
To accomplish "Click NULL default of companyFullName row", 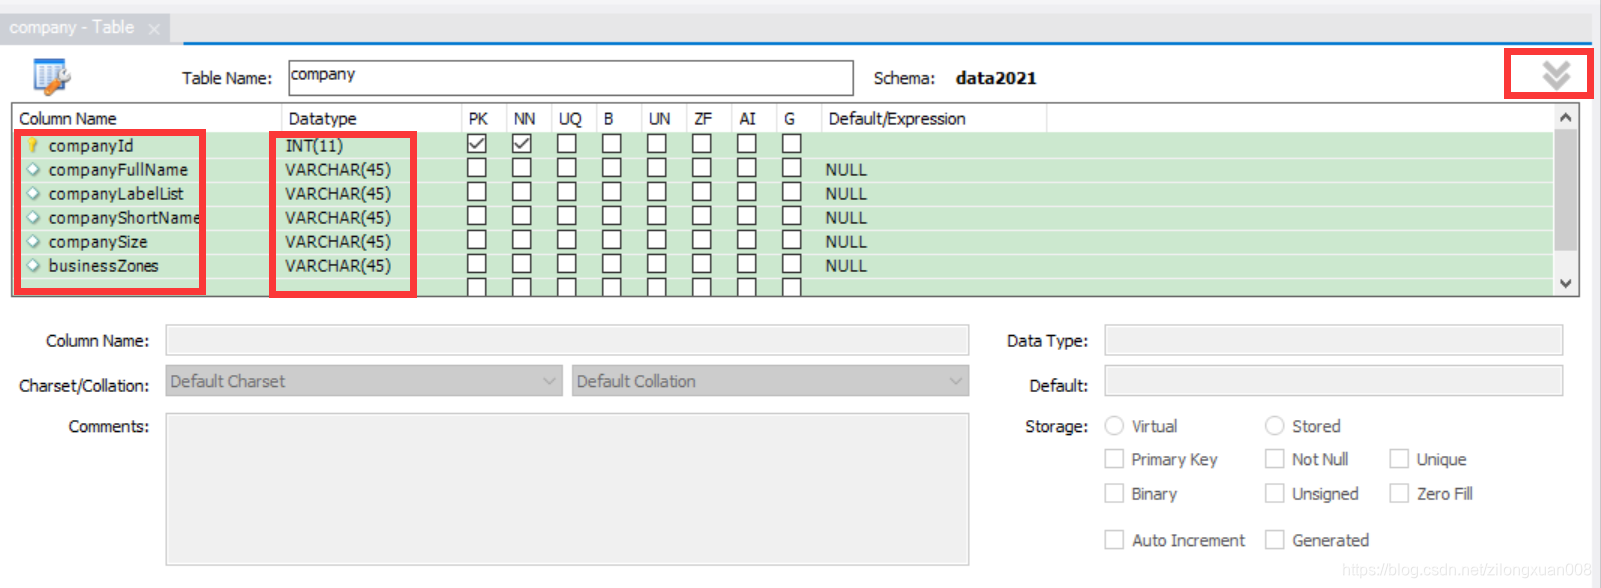I will tap(846, 170).
